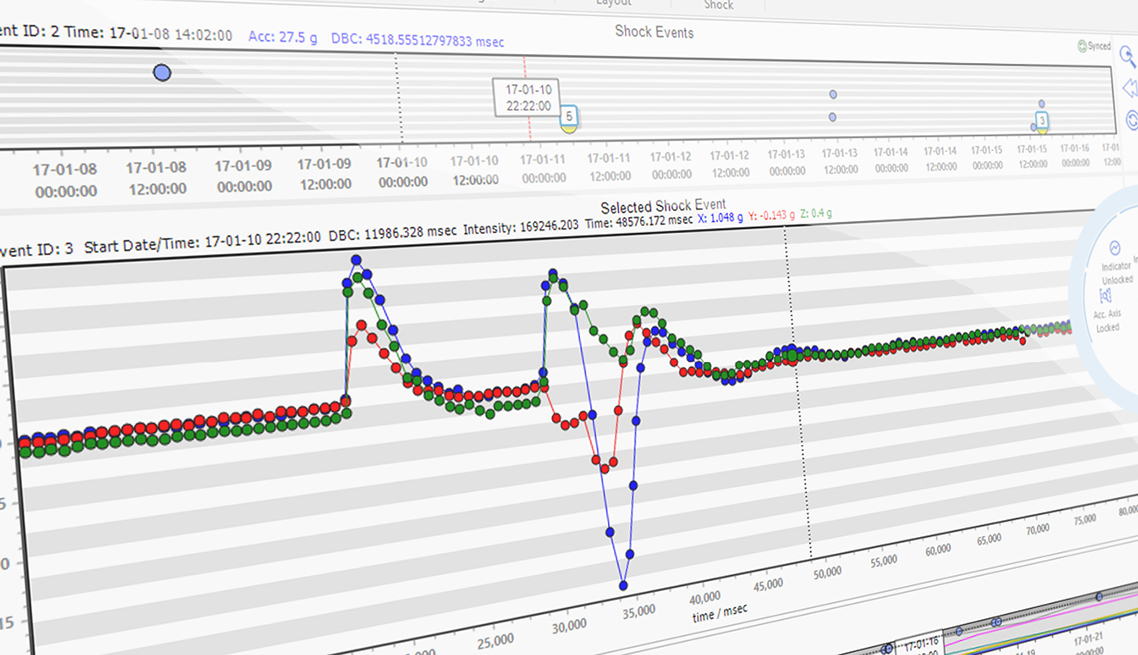Select the large blue shock event on 17-01-08
This screenshot has width=1138, height=655.
point(162,72)
